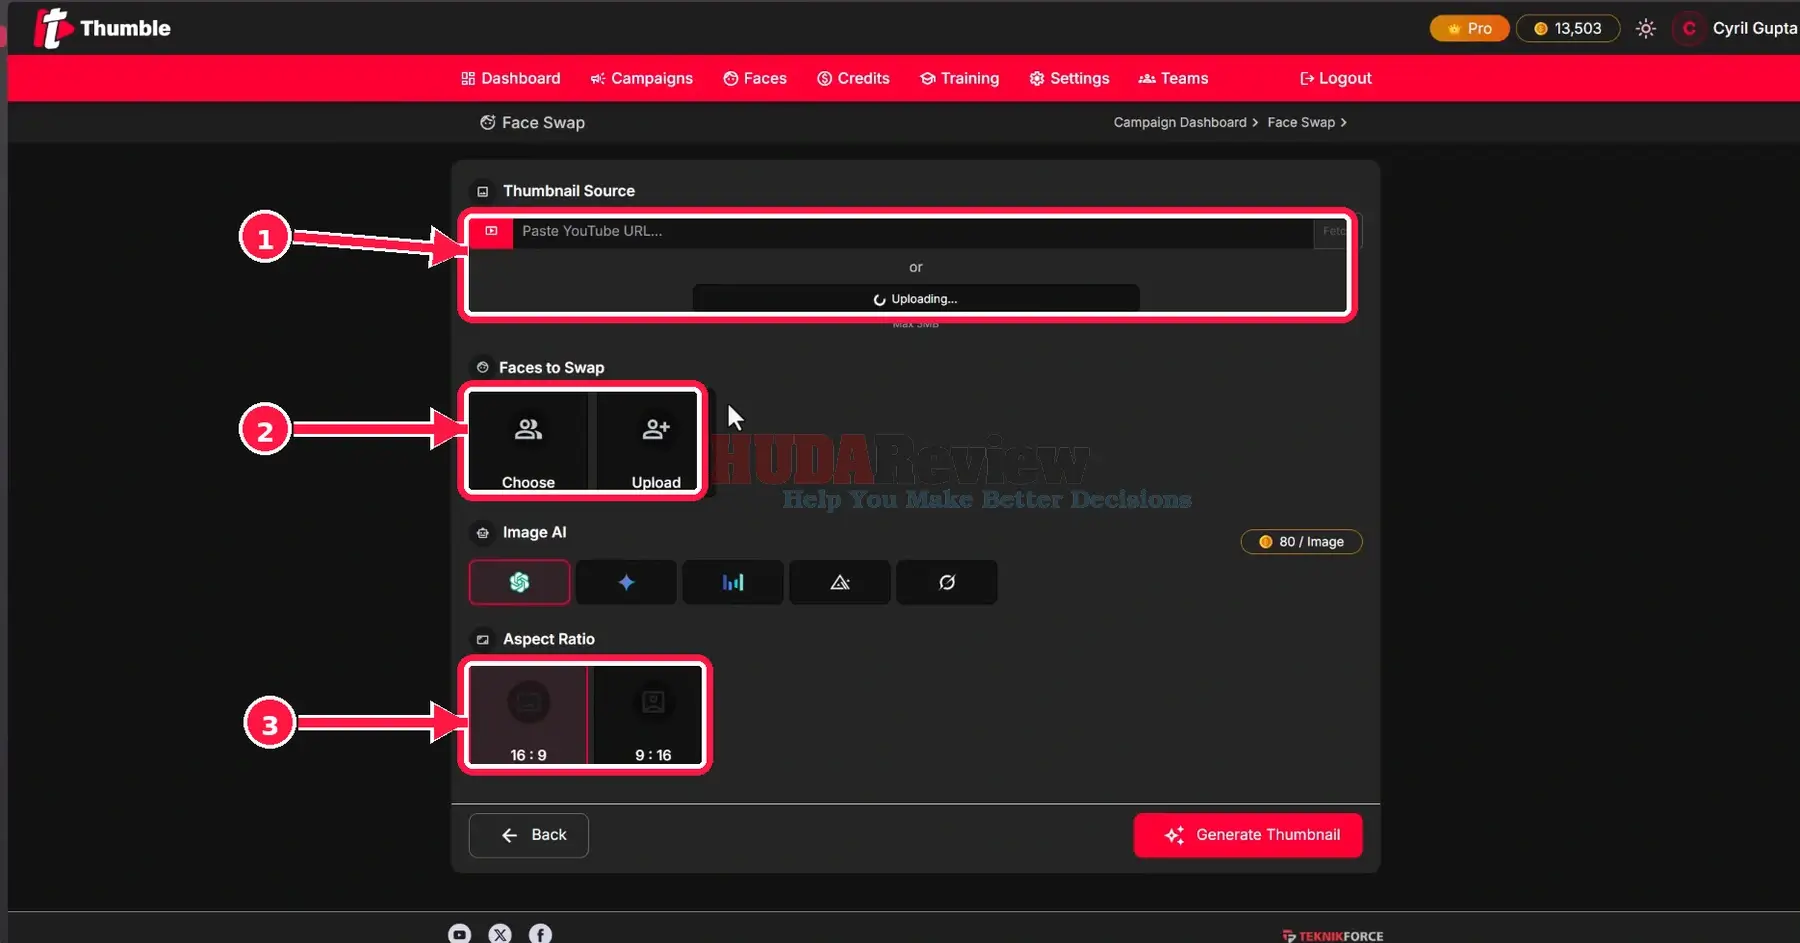Select the blue bars image model
Viewport: 1800px width, 943px height.
pyautogui.click(x=733, y=582)
